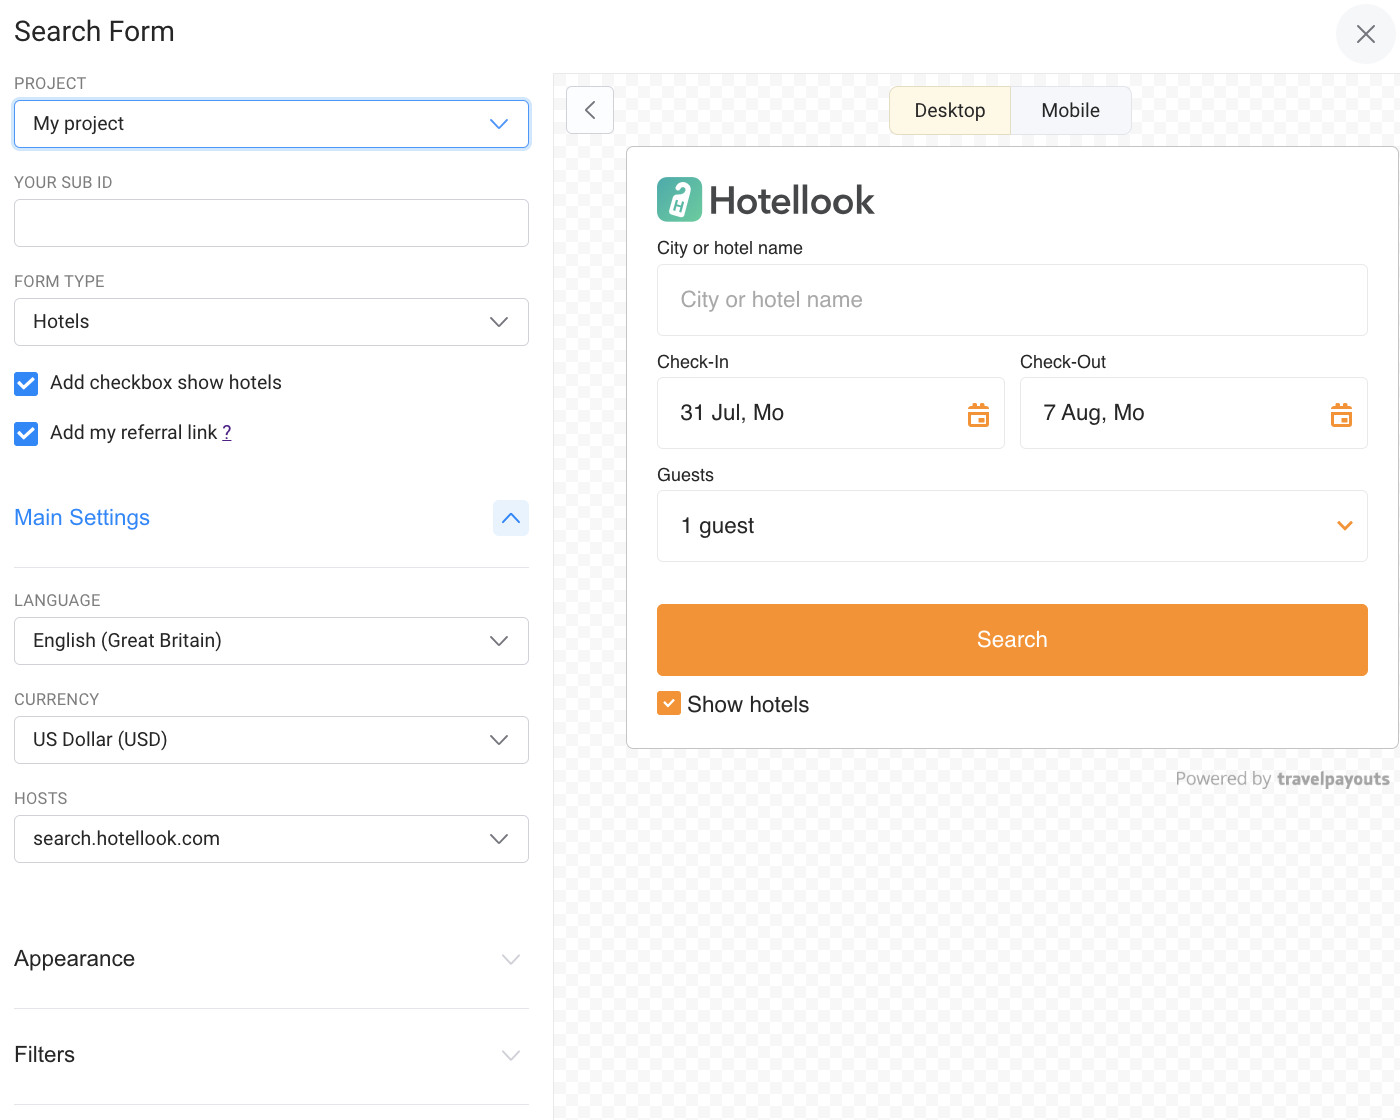The height and width of the screenshot is (1120, 1400).
Task: Collapse Main Settings with the chevron button
Action: click(511, 518)
